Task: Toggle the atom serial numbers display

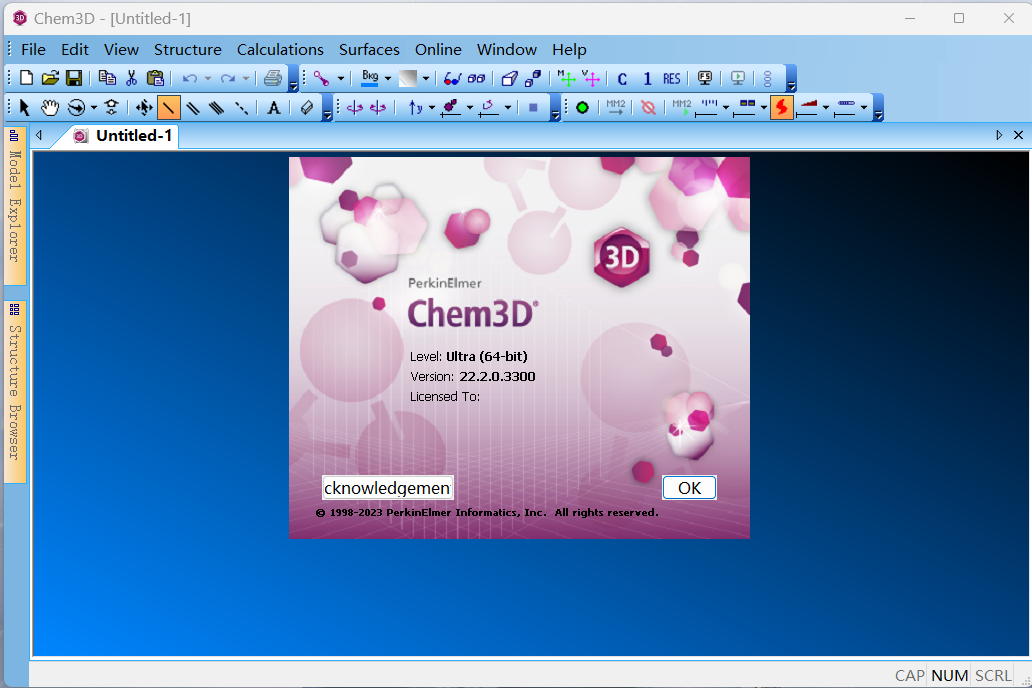Action: tap(647, 78)
